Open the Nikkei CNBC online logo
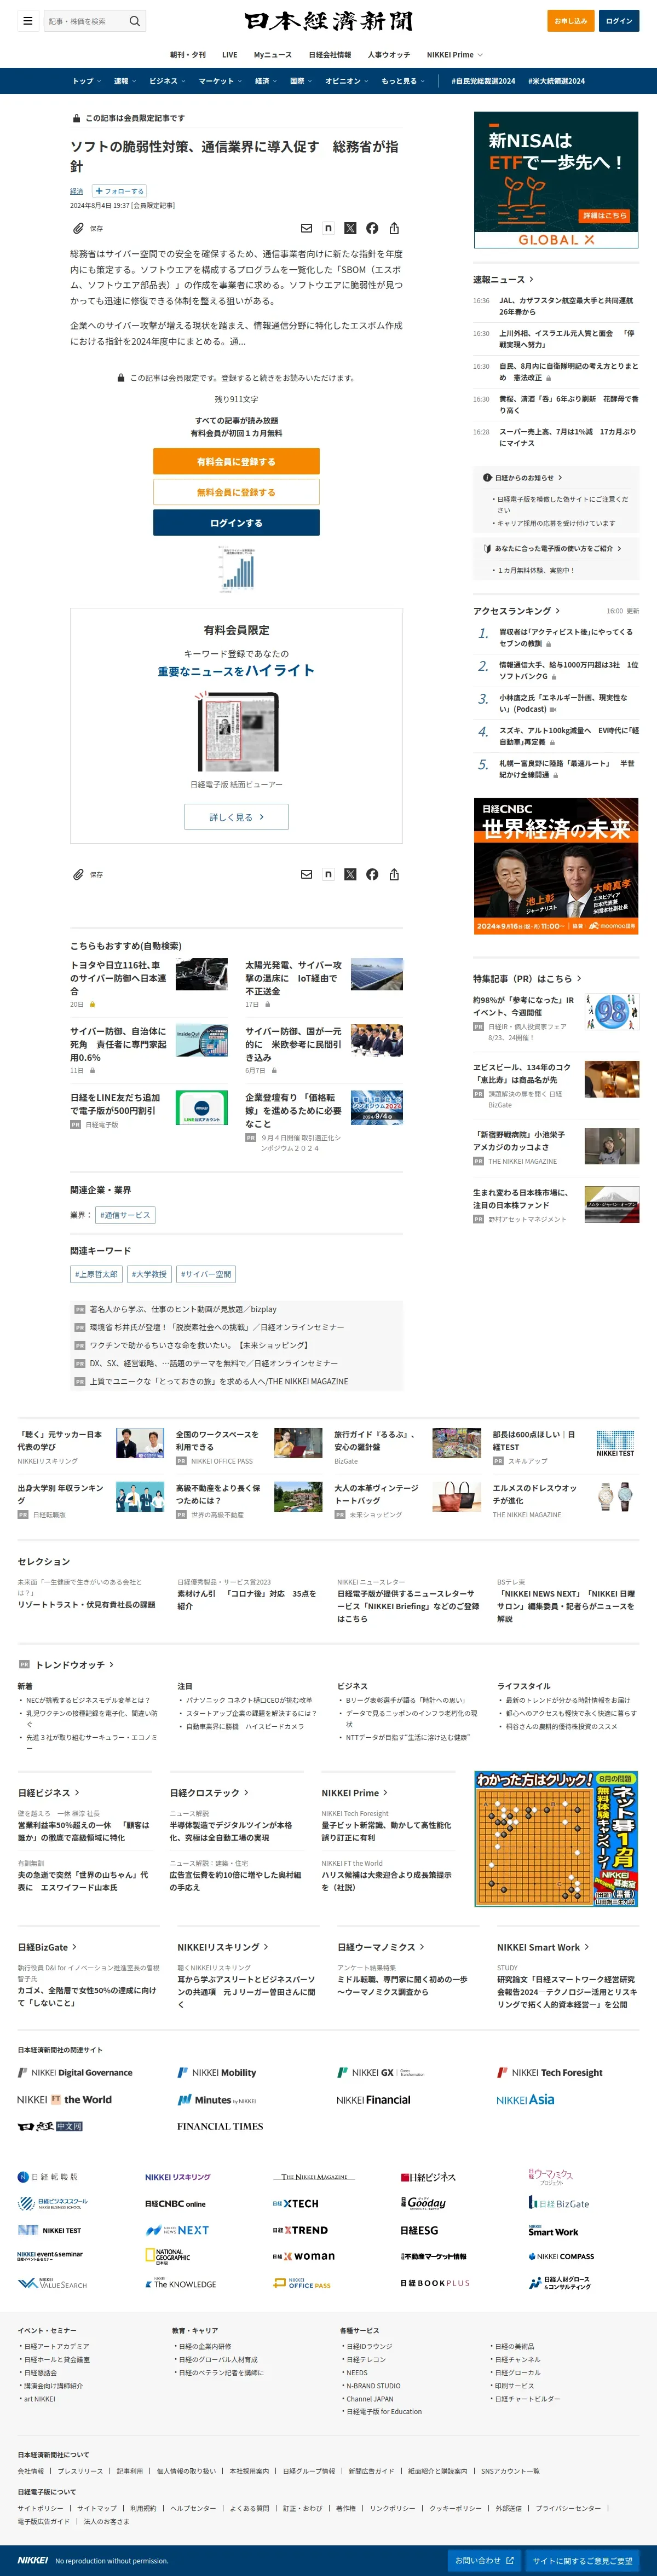 [175, 2203]
